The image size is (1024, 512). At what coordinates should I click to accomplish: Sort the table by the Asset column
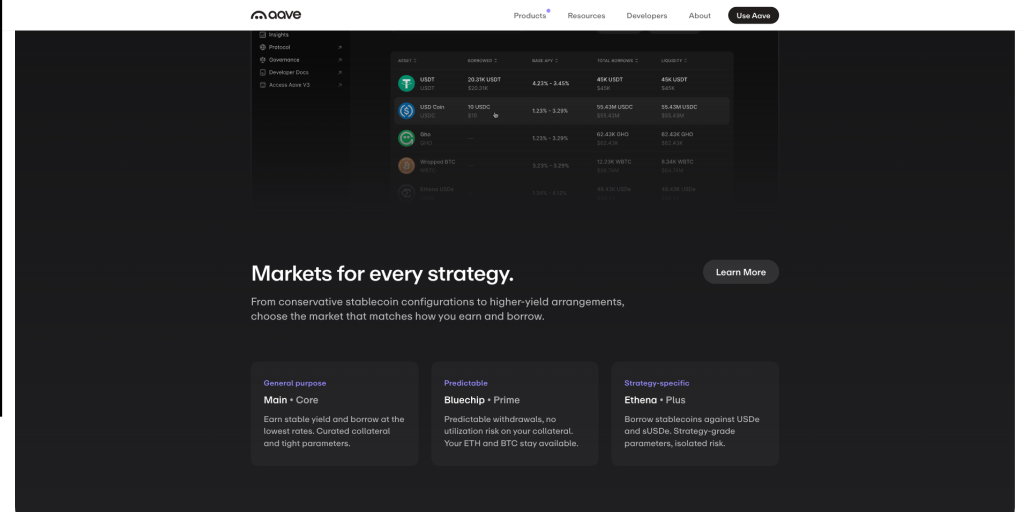pyautogui.click(x=407, y=61)
